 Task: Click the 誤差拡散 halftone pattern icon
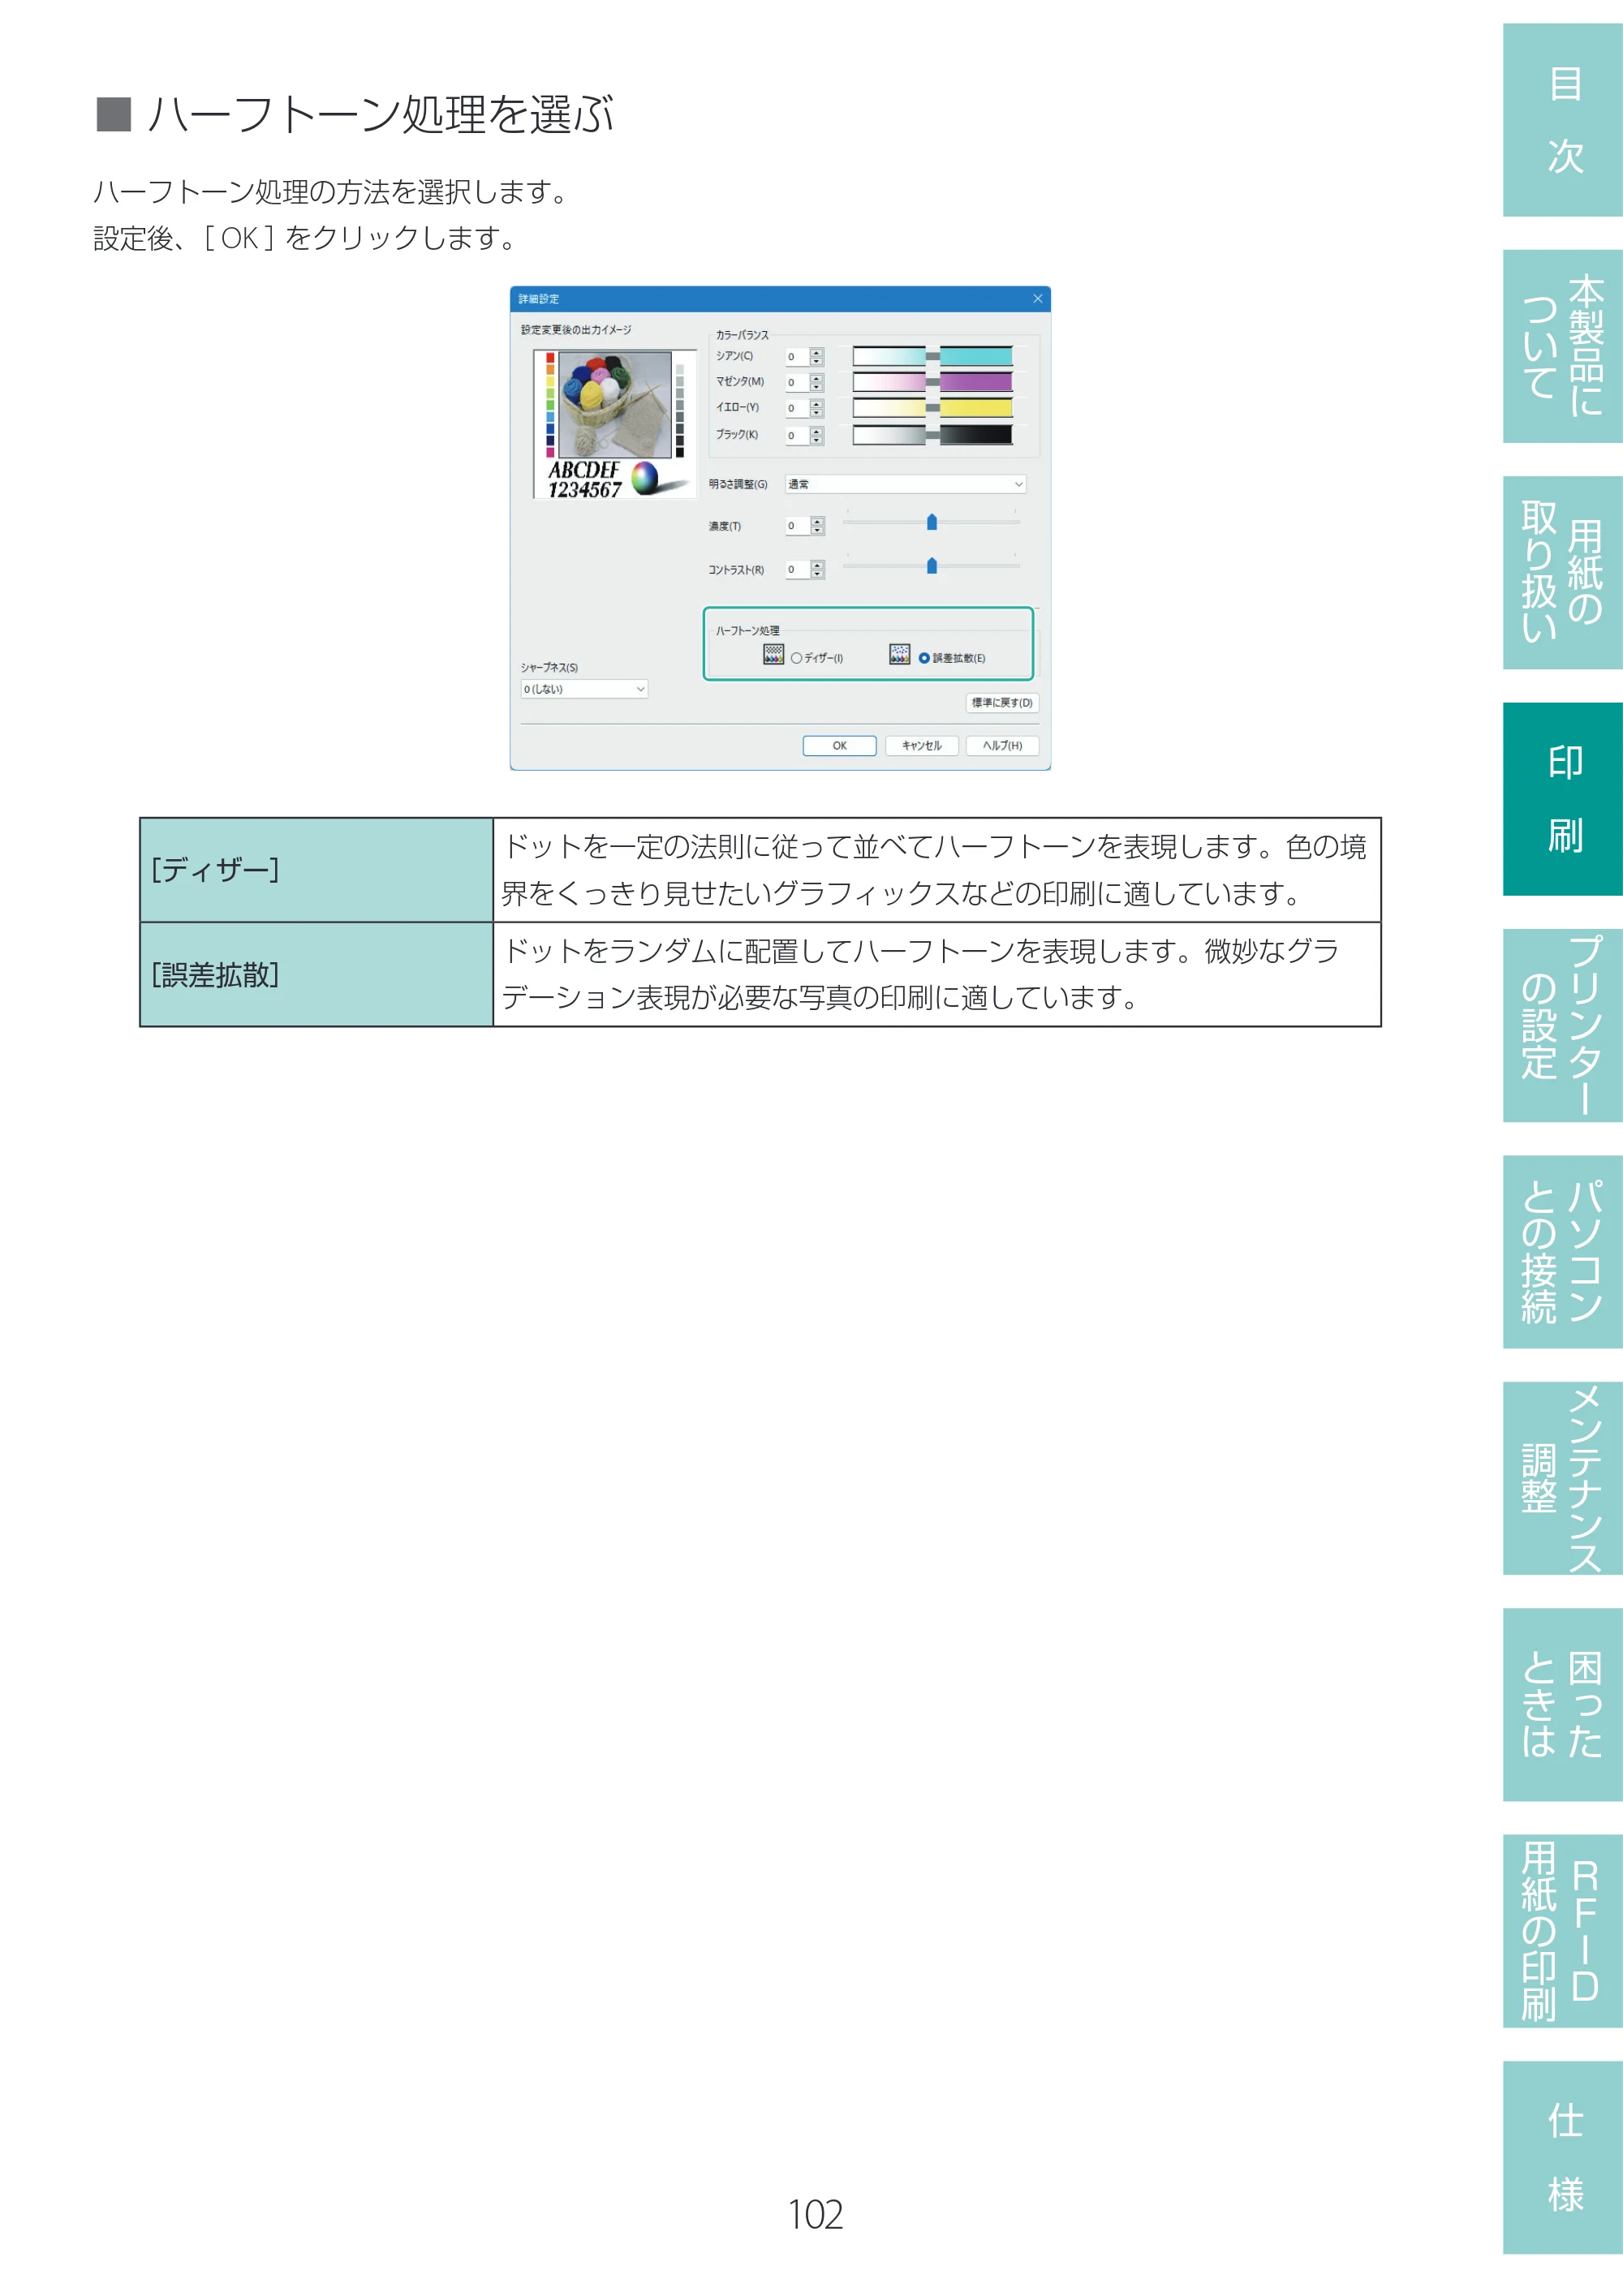tap(899, 655)
